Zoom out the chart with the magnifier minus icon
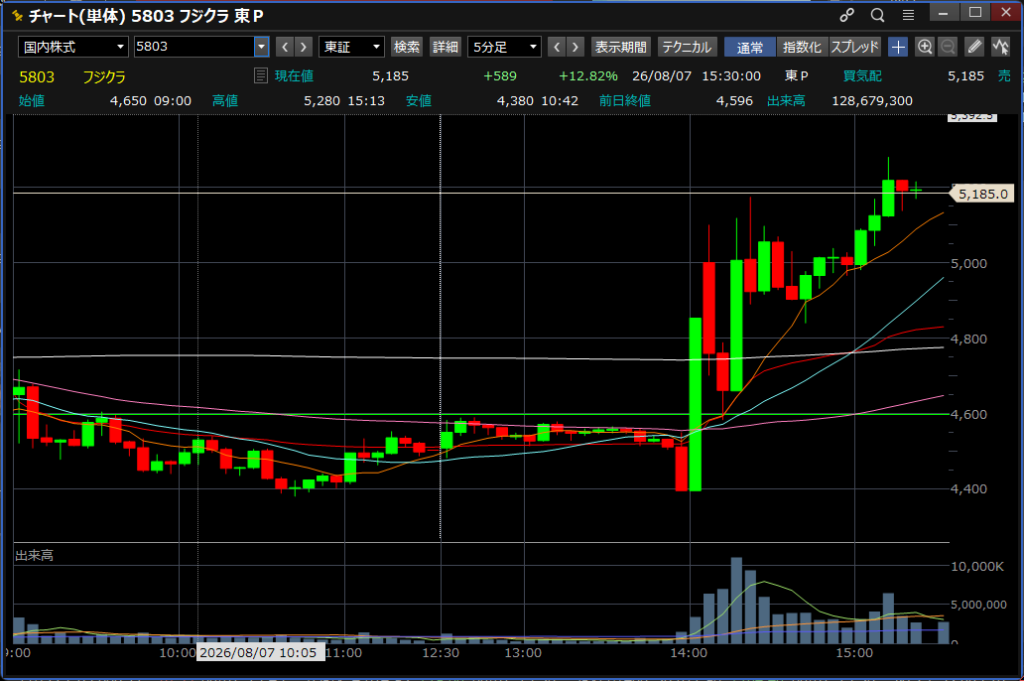Viewport: 1024px width, 681px height. pos(948,47)
